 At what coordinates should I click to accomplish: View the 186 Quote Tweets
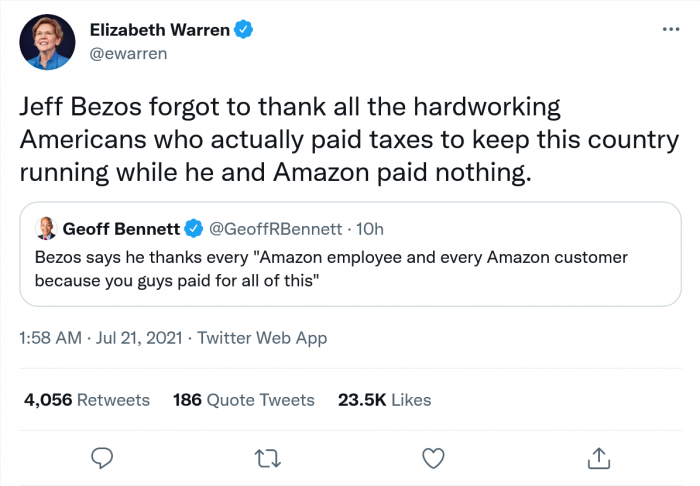tap(243, 400)
